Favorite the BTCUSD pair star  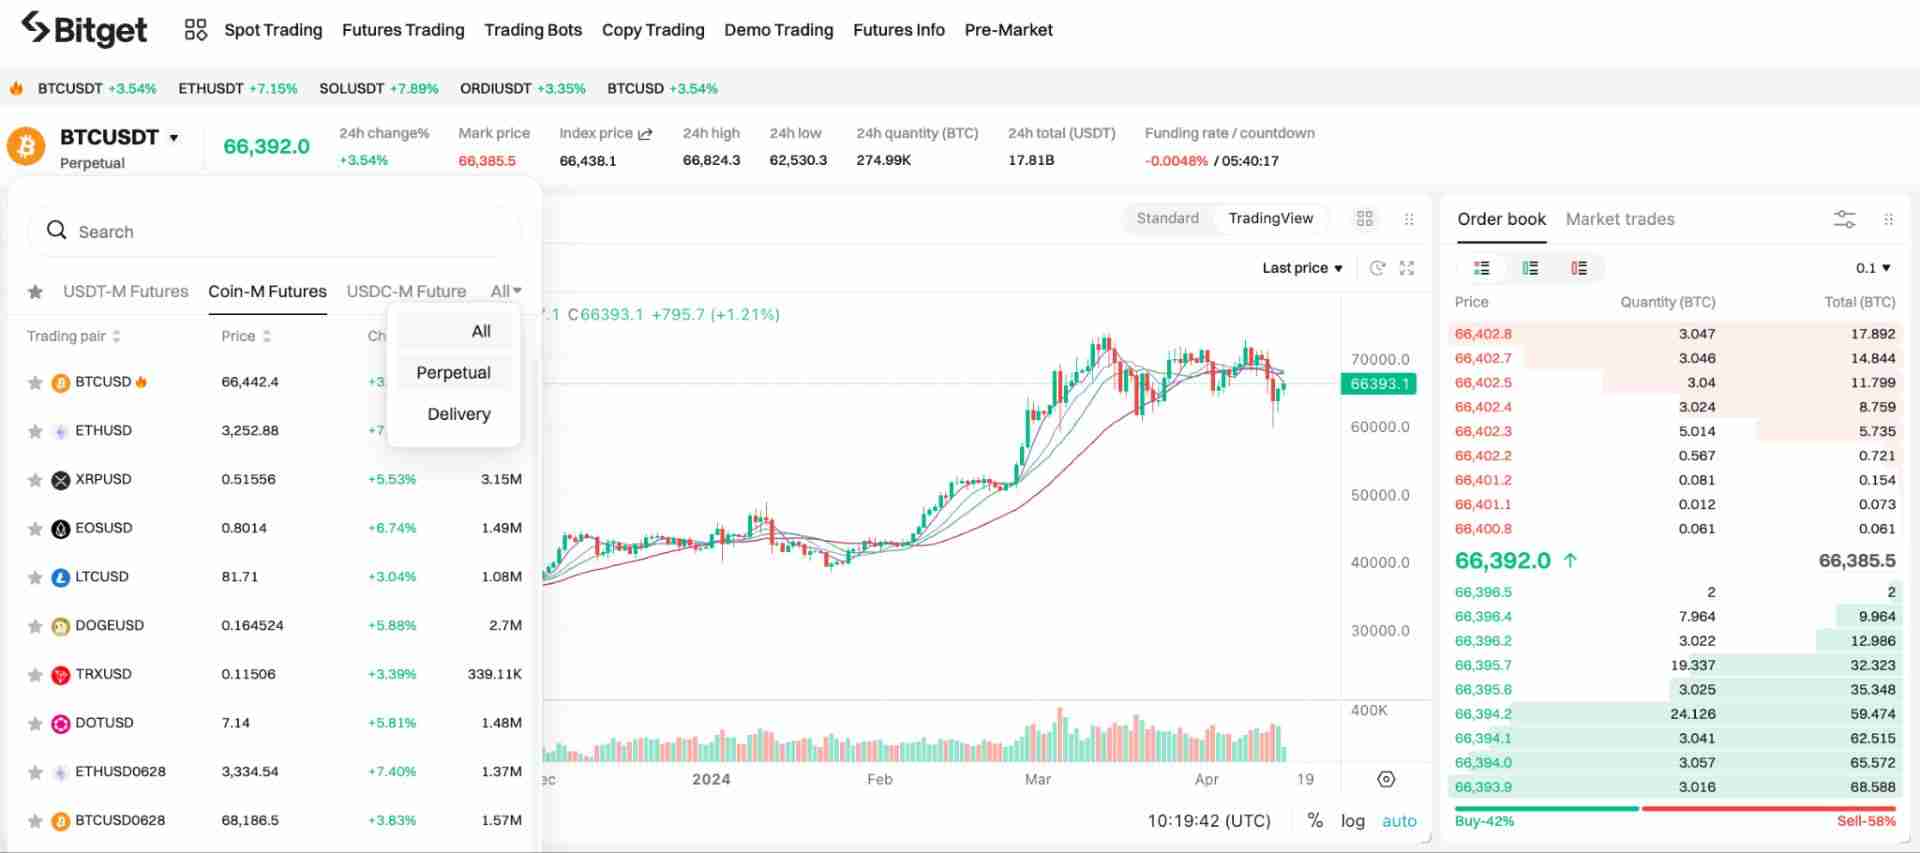35,383
